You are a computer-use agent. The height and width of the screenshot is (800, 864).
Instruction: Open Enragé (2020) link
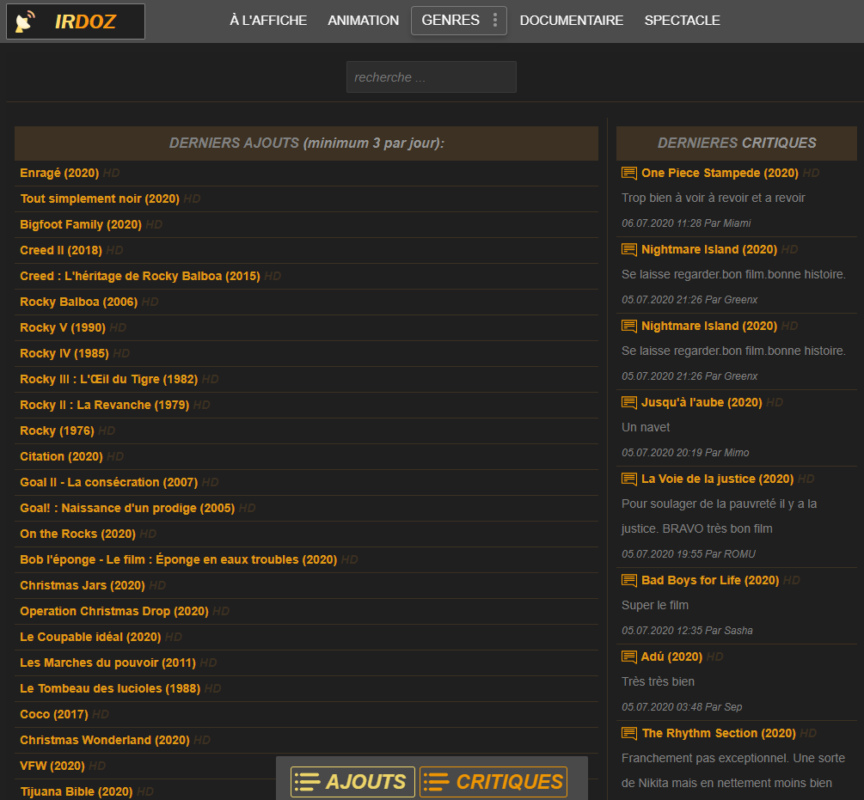60,173
